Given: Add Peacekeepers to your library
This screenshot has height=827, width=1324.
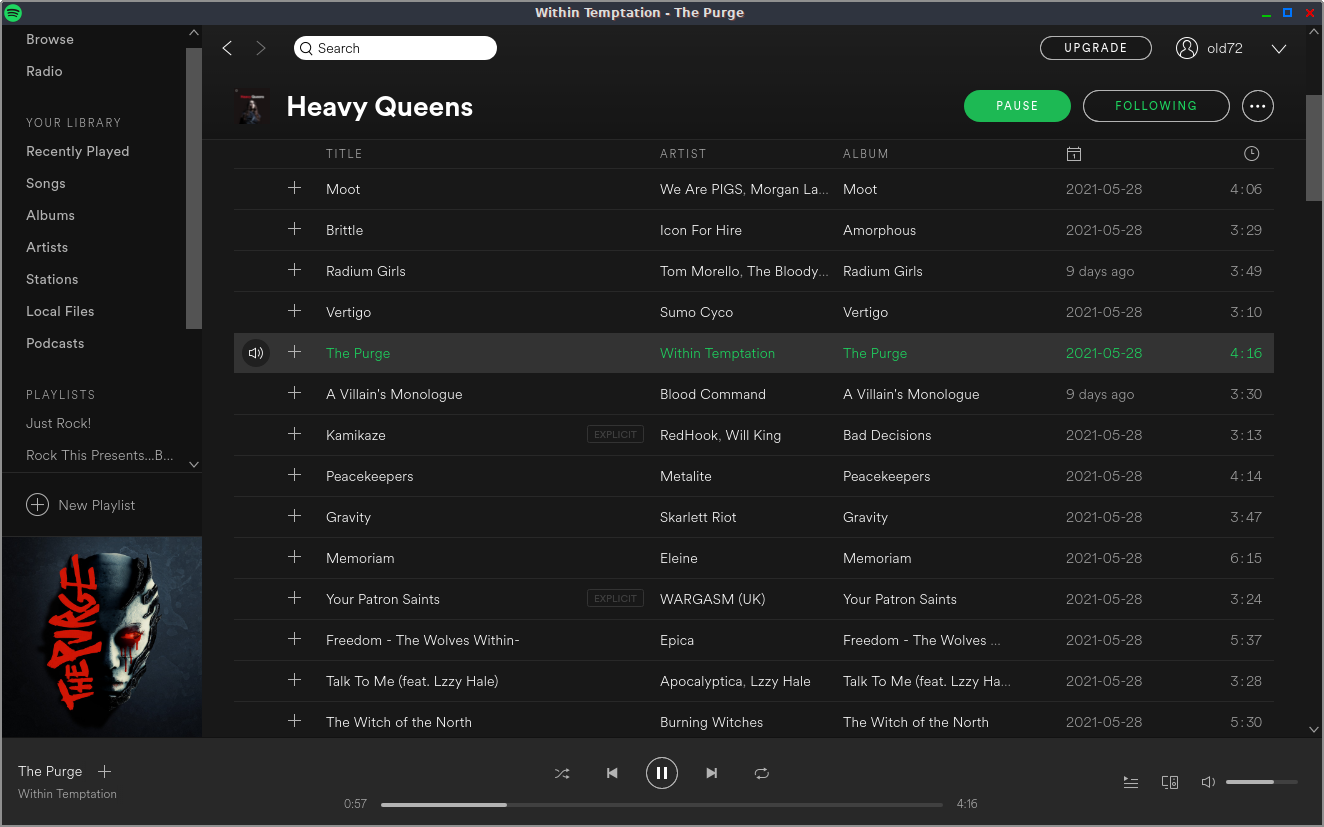Looking at the screenshot, I should (x=294, y=475).
